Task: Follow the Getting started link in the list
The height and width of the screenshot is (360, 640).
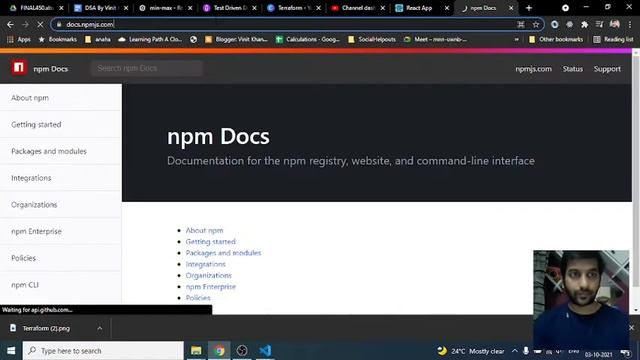Action: pyautogui.click(x=211, y=242)
